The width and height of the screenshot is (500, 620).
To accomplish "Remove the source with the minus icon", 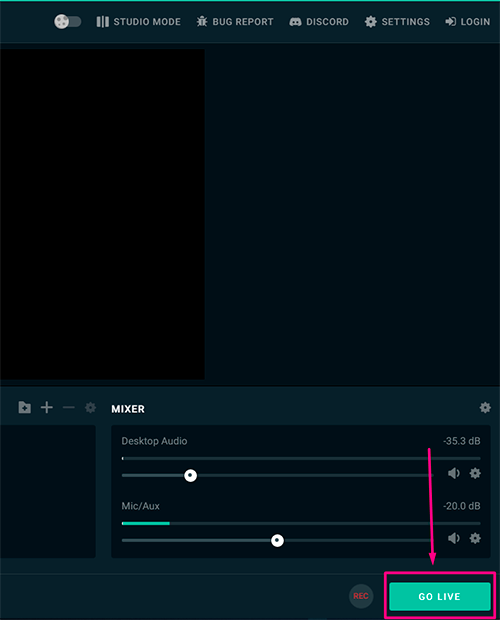I will [x=69, y=407].
